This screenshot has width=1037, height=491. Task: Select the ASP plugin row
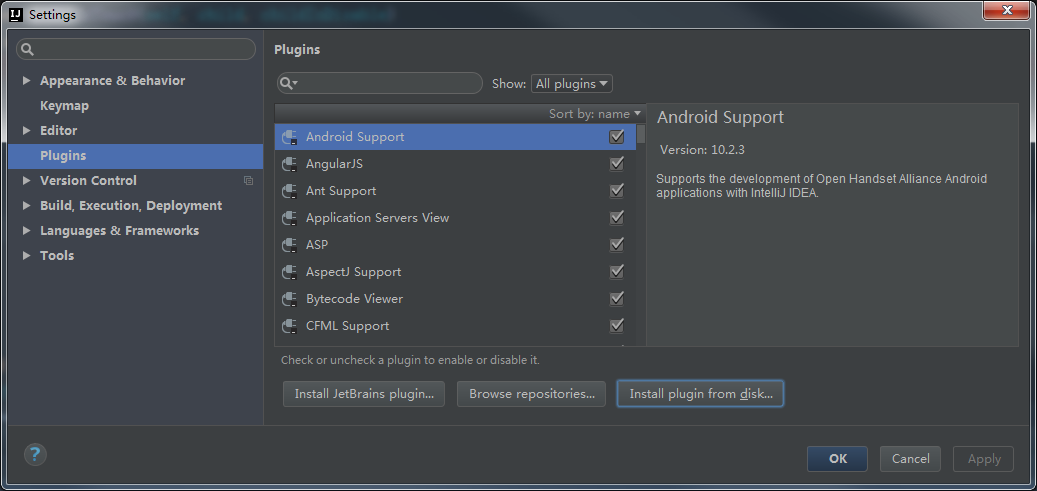(455, 245)
